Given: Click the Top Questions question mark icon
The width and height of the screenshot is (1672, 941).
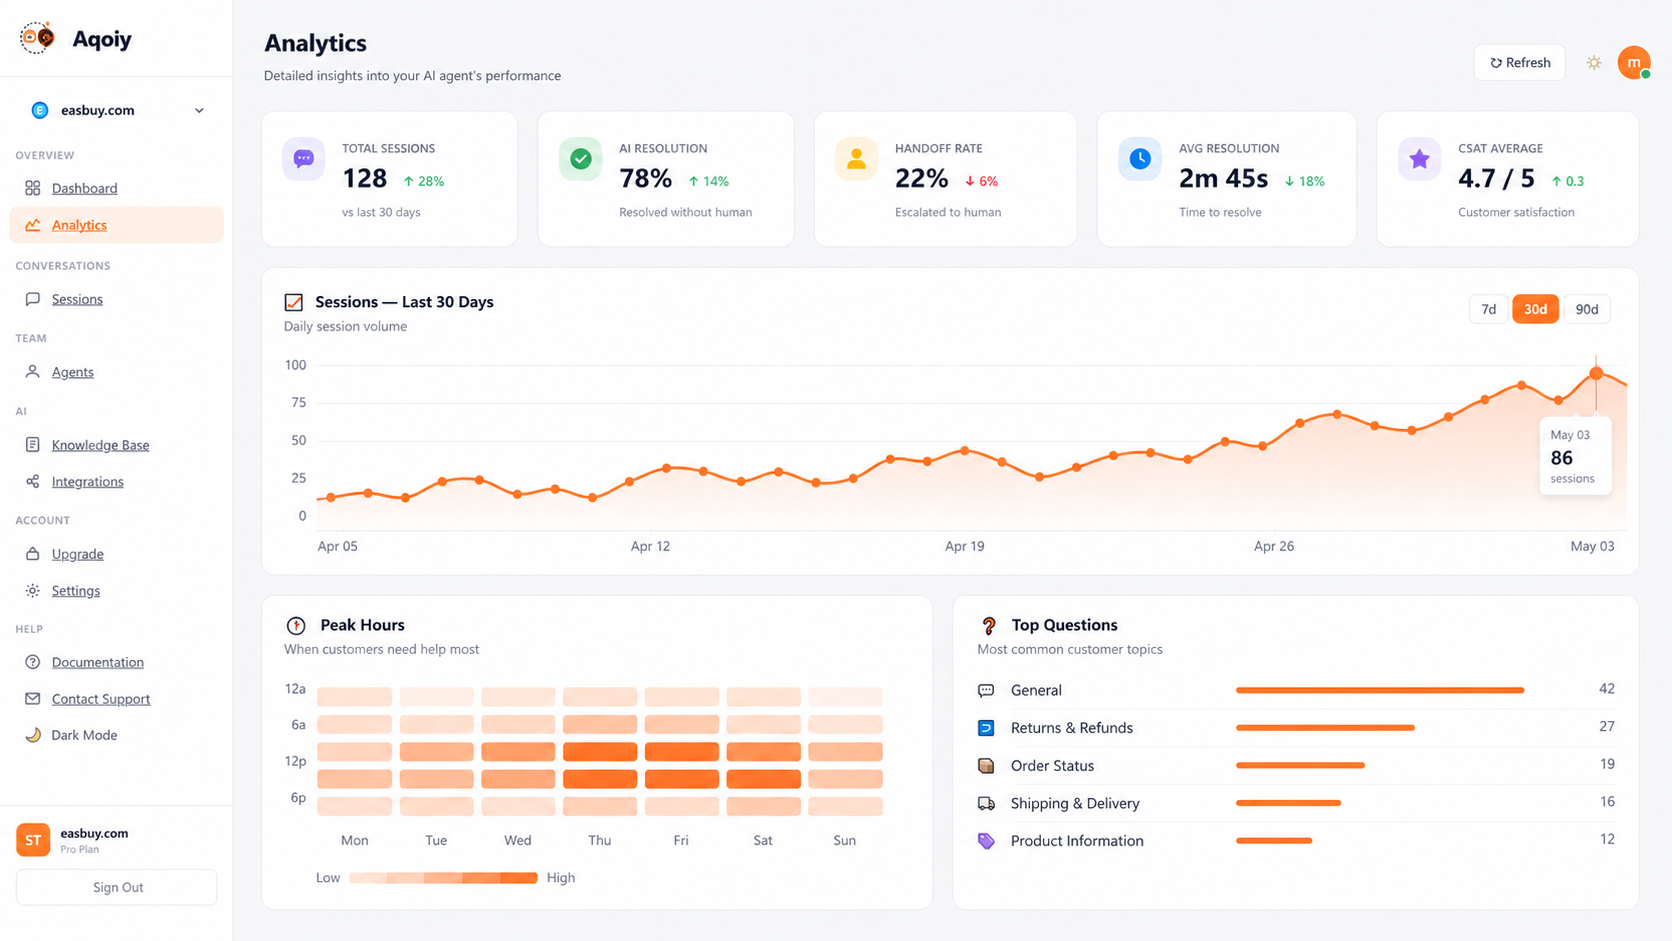Looking at the screenshot, I should (x=988, y=626).
